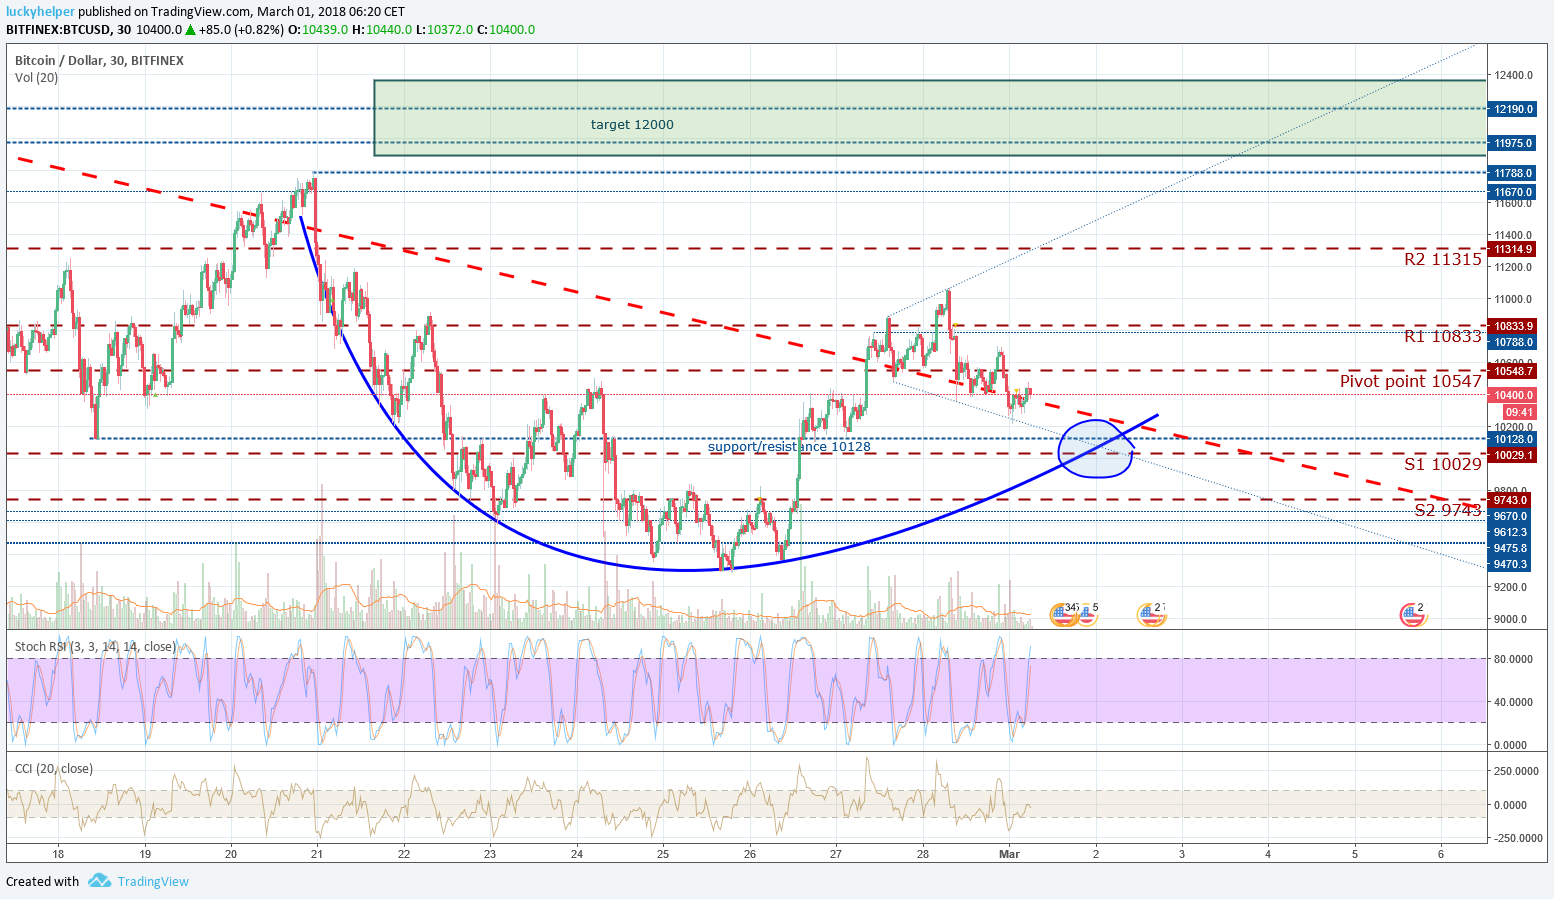Click the 11975.0 price axis tag
1554x899 pixels.
1514,144
